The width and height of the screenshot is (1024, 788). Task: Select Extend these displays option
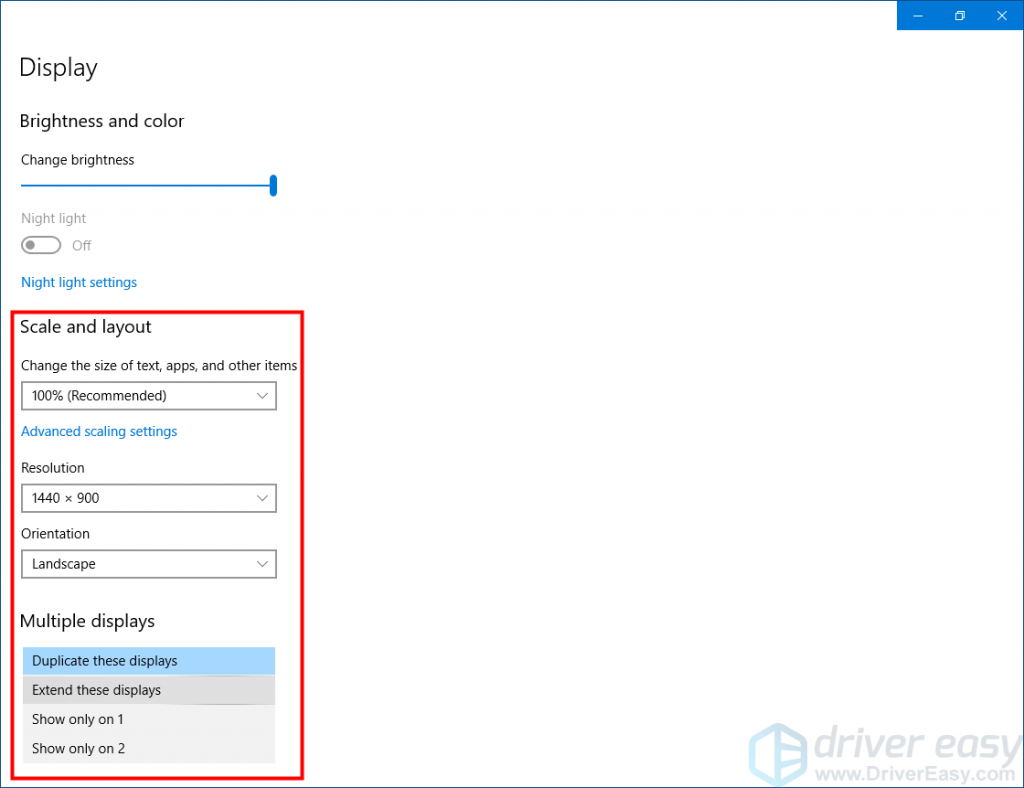click(148, 690)
